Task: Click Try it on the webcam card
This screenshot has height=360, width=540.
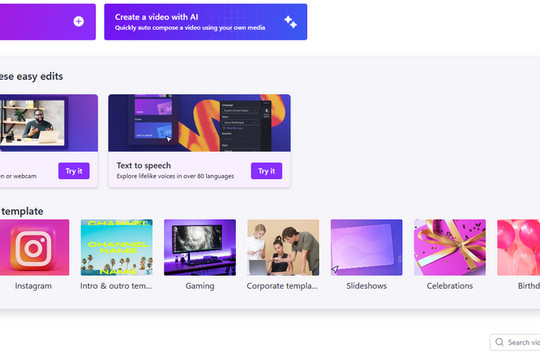Action: click(x=74, y=171)
